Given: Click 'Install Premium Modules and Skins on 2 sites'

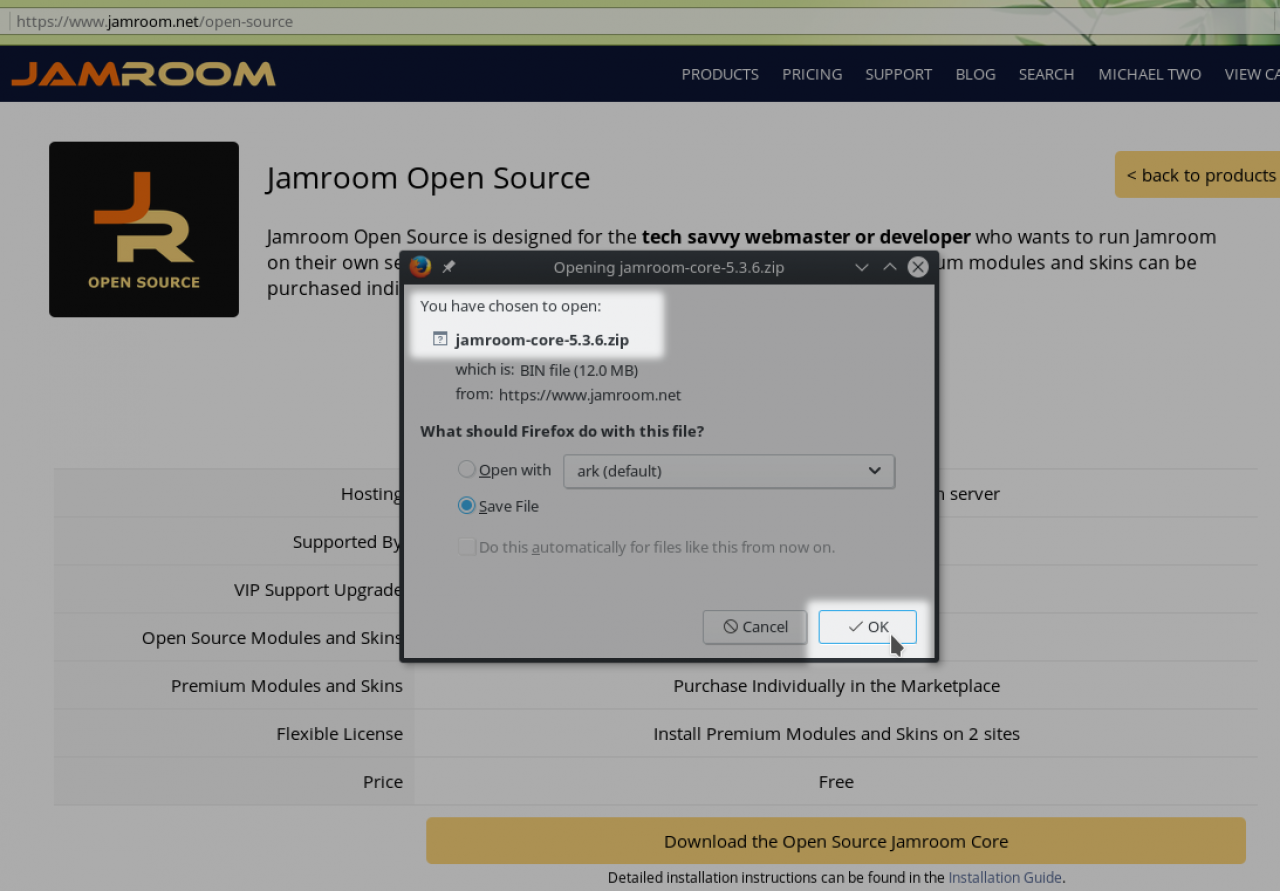Looking at the screenshot, I should pyautogui.click(x=837, y=734).
